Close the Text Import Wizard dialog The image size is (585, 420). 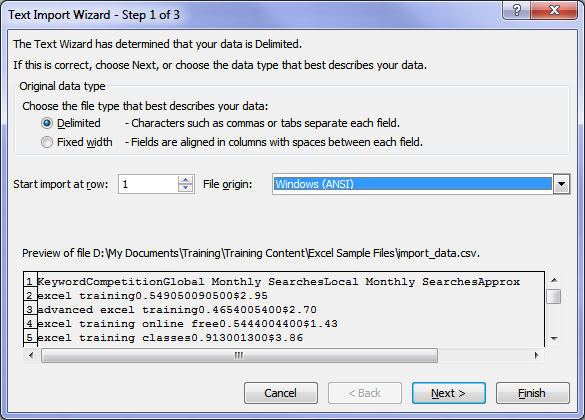coord(555,10)
